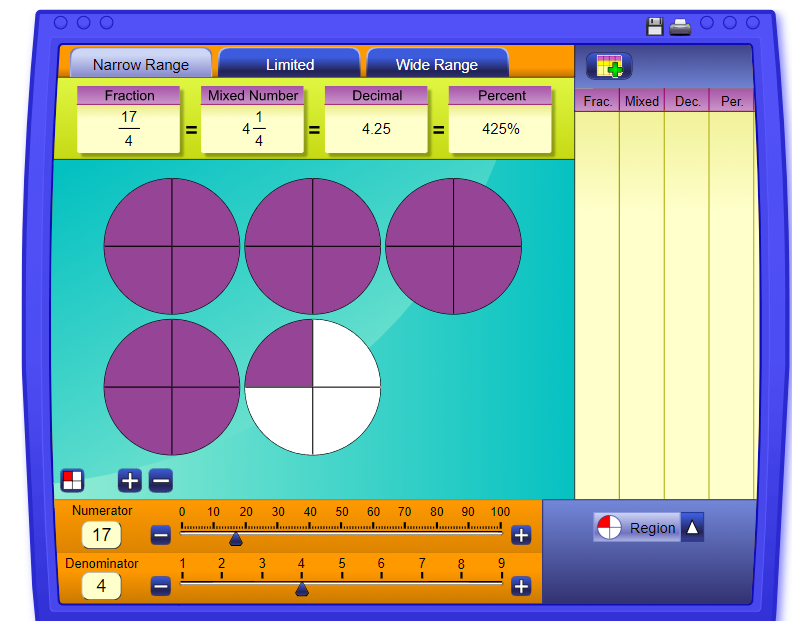Click minus icon below the circles

click(x=161, y=480)
